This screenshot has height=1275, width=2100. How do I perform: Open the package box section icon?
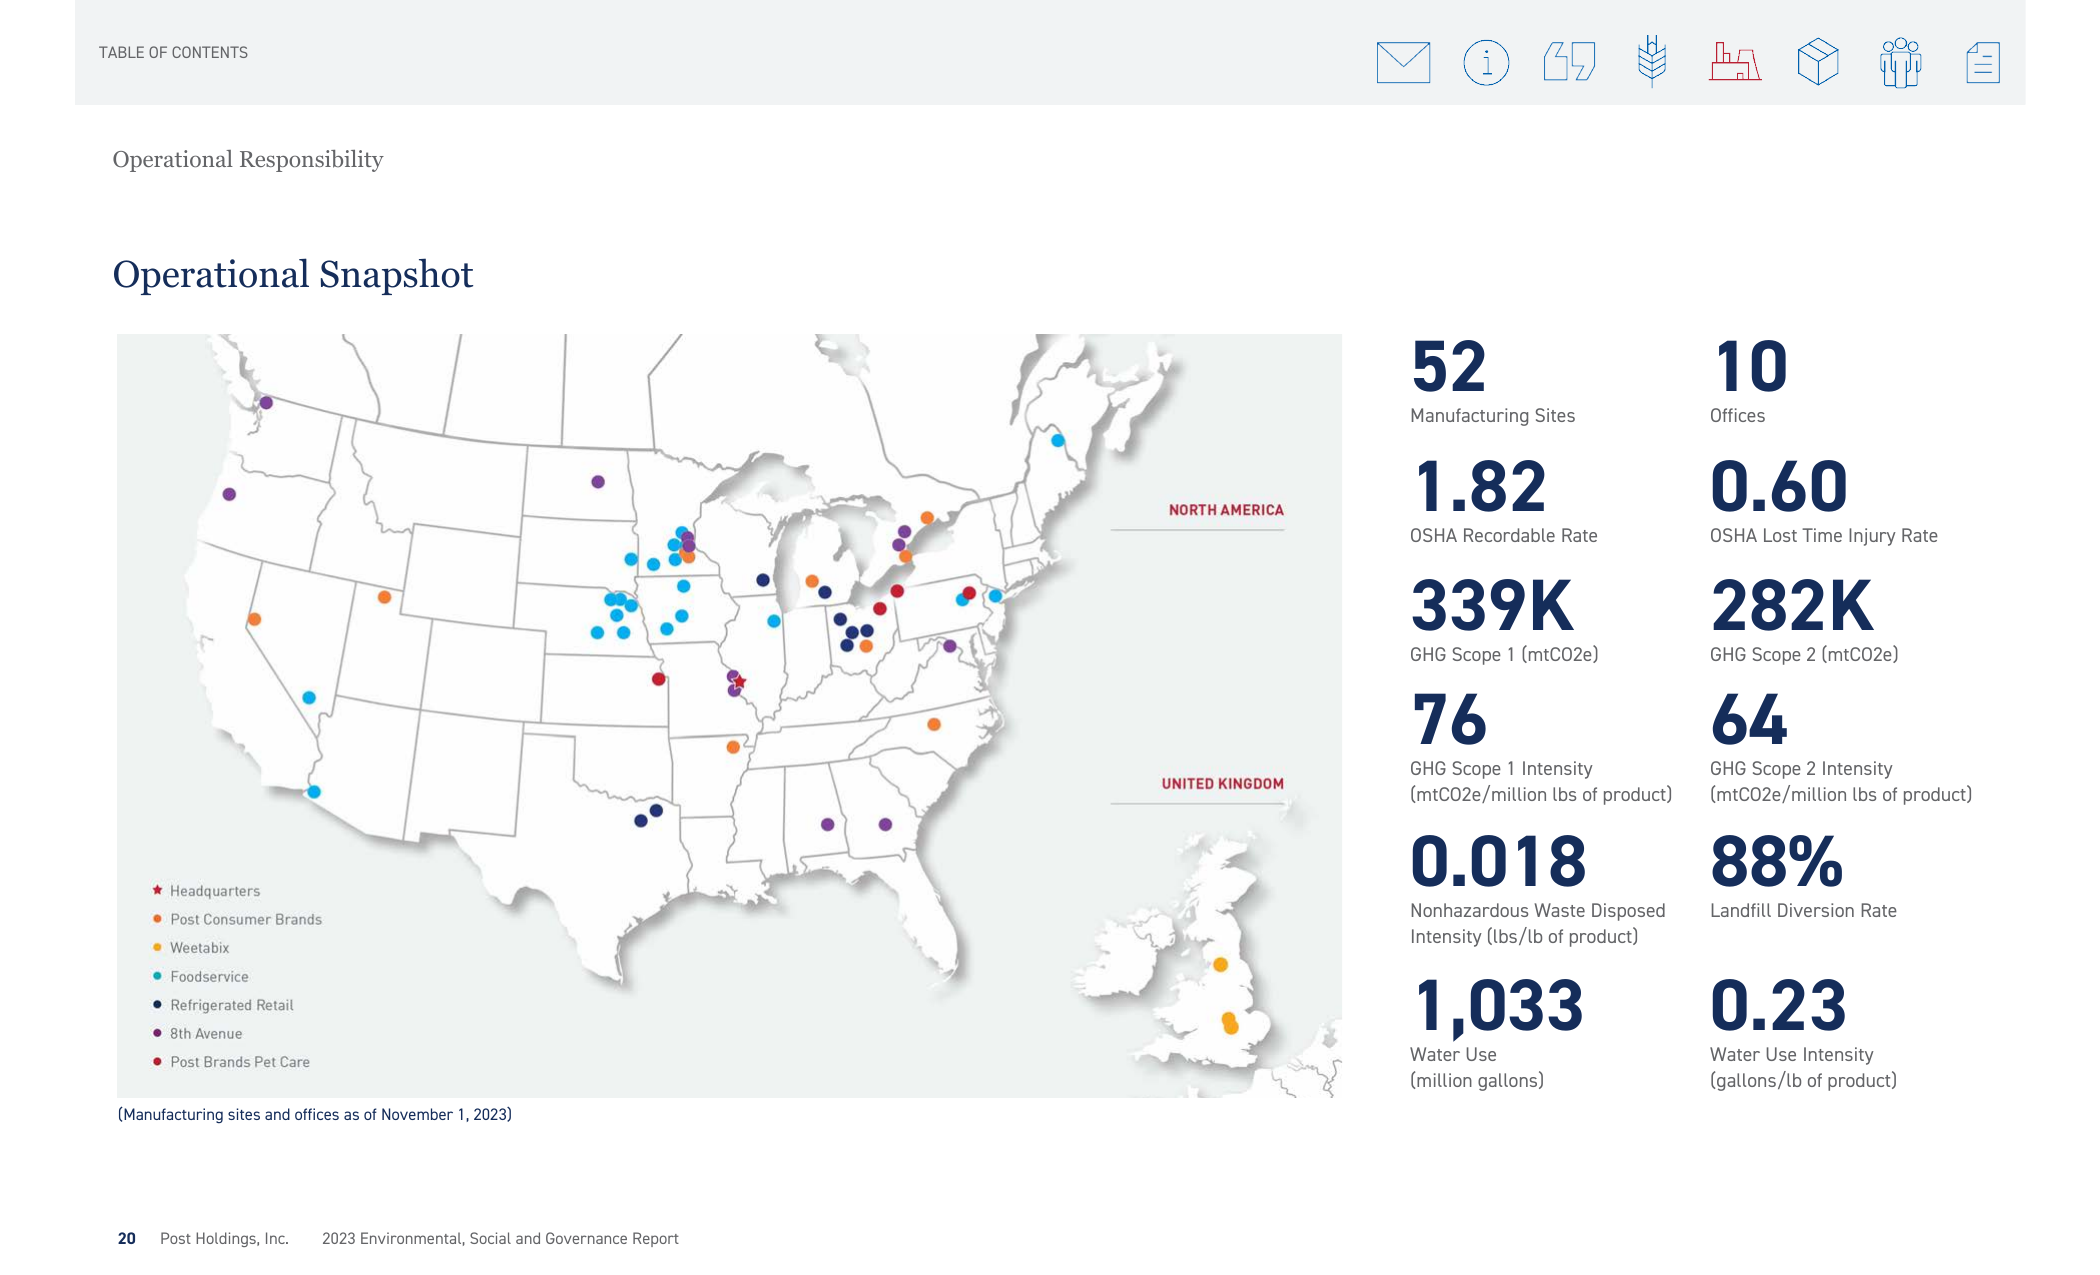tap(1818, 62)
